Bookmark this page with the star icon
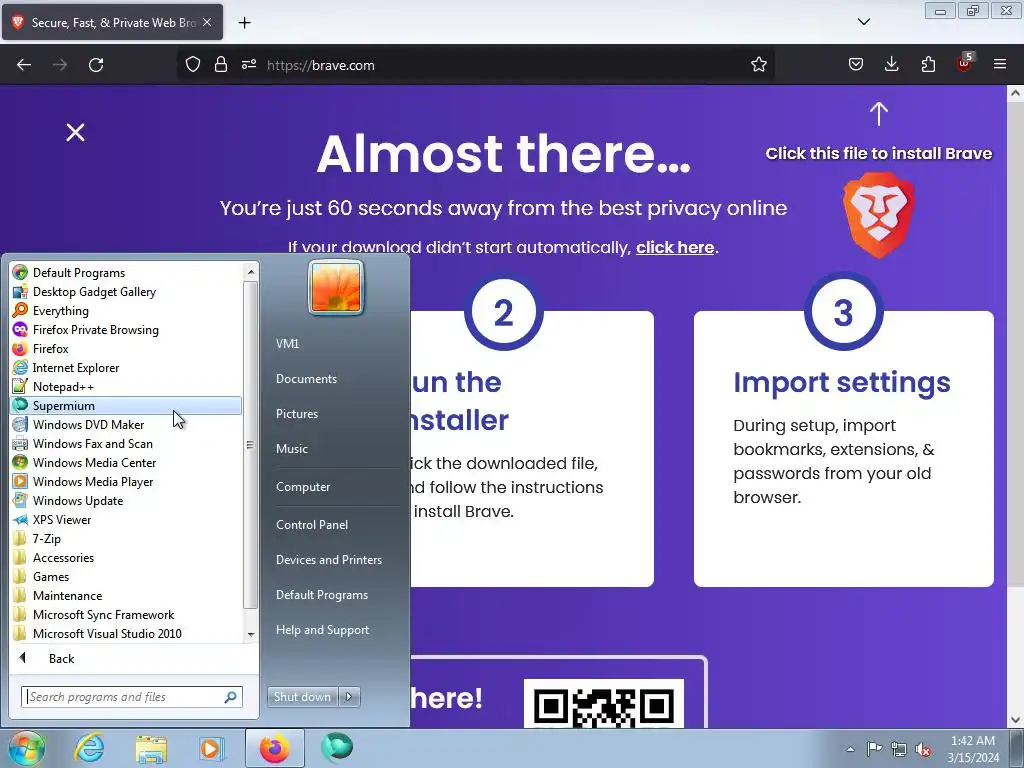 click(758, 65)
